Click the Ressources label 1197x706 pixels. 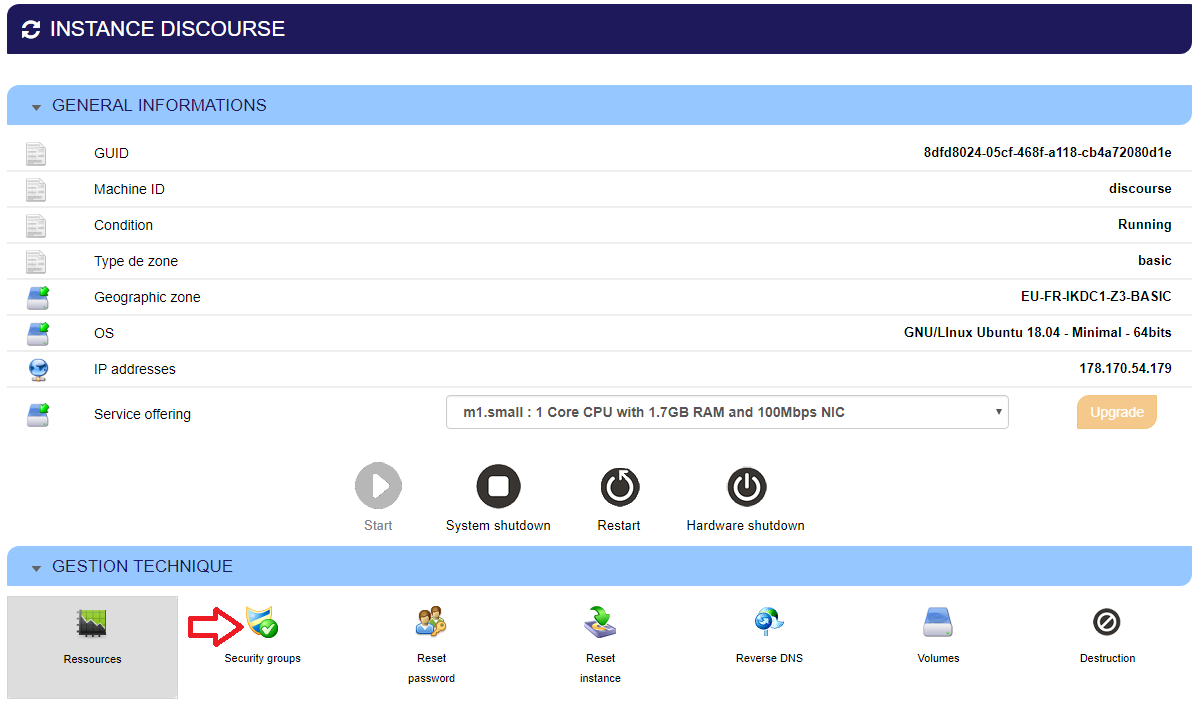pyautogui.click(x=92, y=659)
